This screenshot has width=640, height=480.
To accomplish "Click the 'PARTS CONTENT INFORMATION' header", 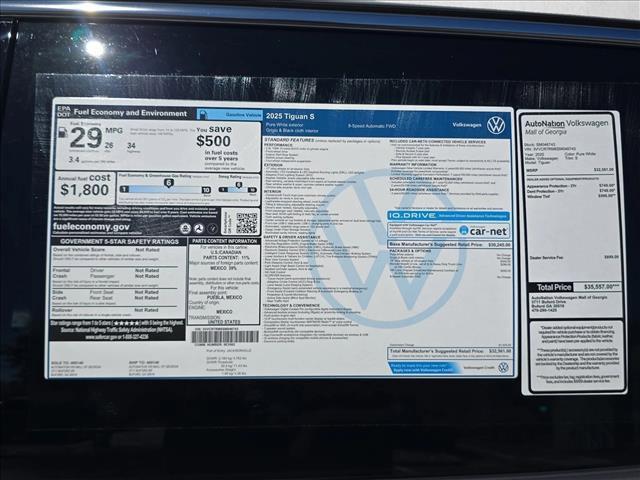I will click(x=224, y=241).
